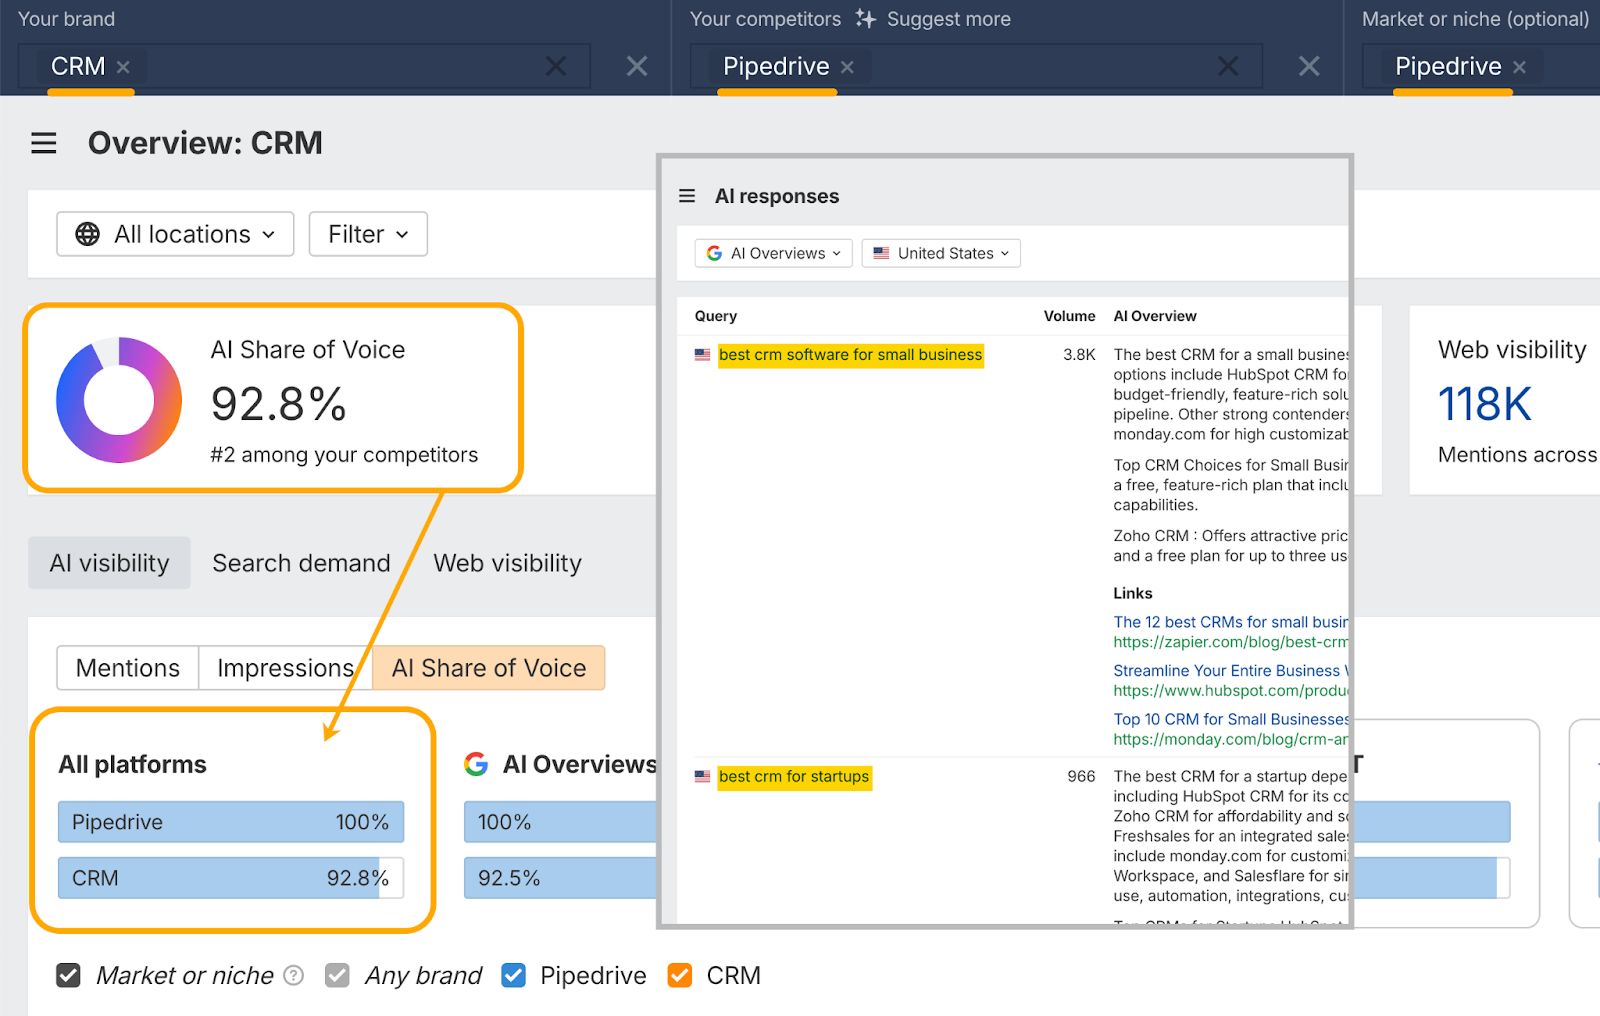Disable the Pipedrive checkbox
Screen dimensions: 1600x1016
point(513,975)
